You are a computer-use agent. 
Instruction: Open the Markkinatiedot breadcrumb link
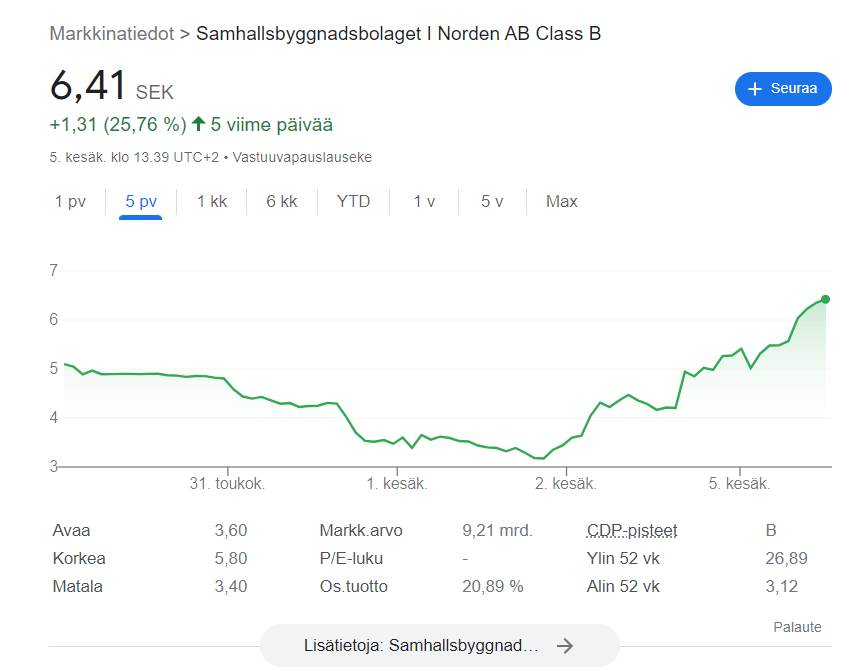pos(111,34)
